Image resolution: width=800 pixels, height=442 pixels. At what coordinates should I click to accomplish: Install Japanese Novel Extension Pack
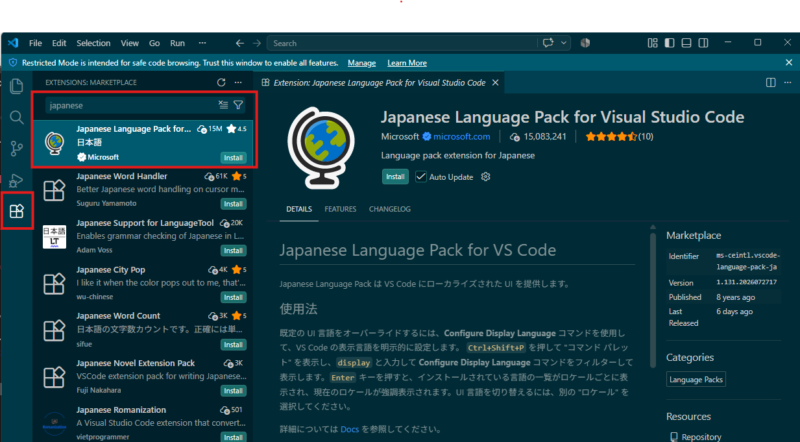(233, 391)
